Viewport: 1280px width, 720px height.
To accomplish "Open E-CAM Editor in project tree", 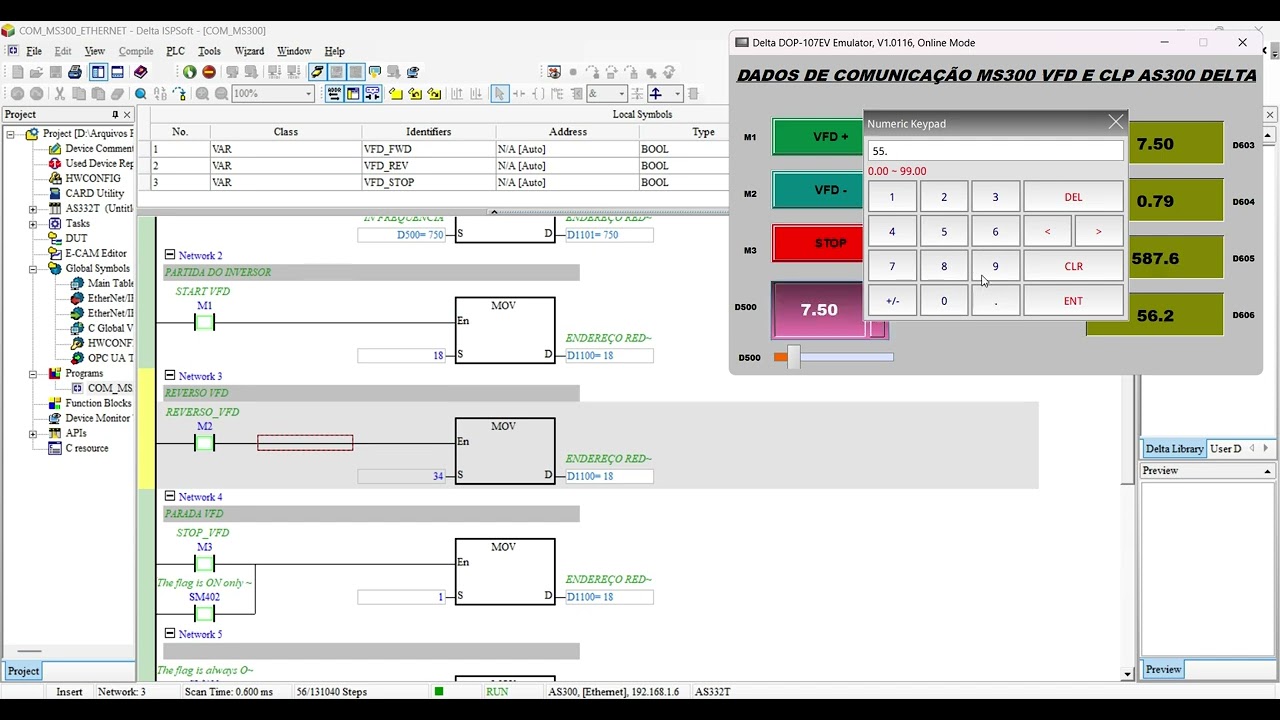I will (96, 253).
